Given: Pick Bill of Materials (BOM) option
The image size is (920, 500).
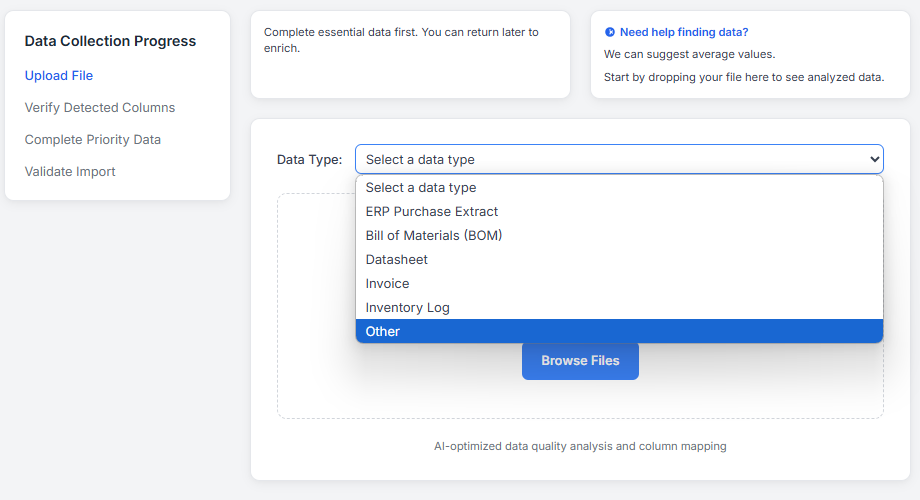Looking at the screenshot, I should 433,236.
